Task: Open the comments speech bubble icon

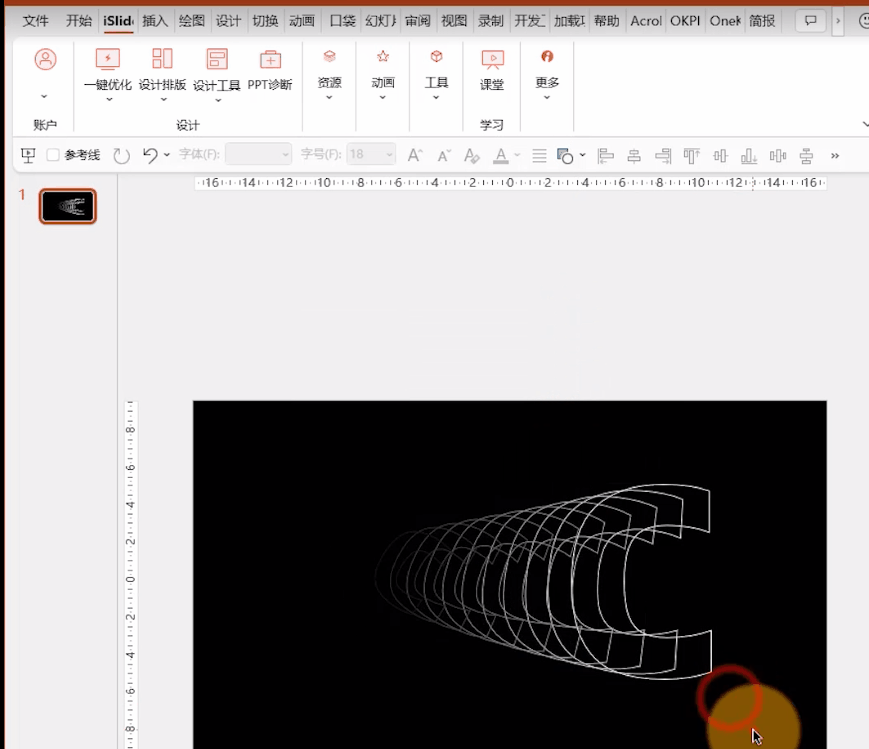Action: 810,21
